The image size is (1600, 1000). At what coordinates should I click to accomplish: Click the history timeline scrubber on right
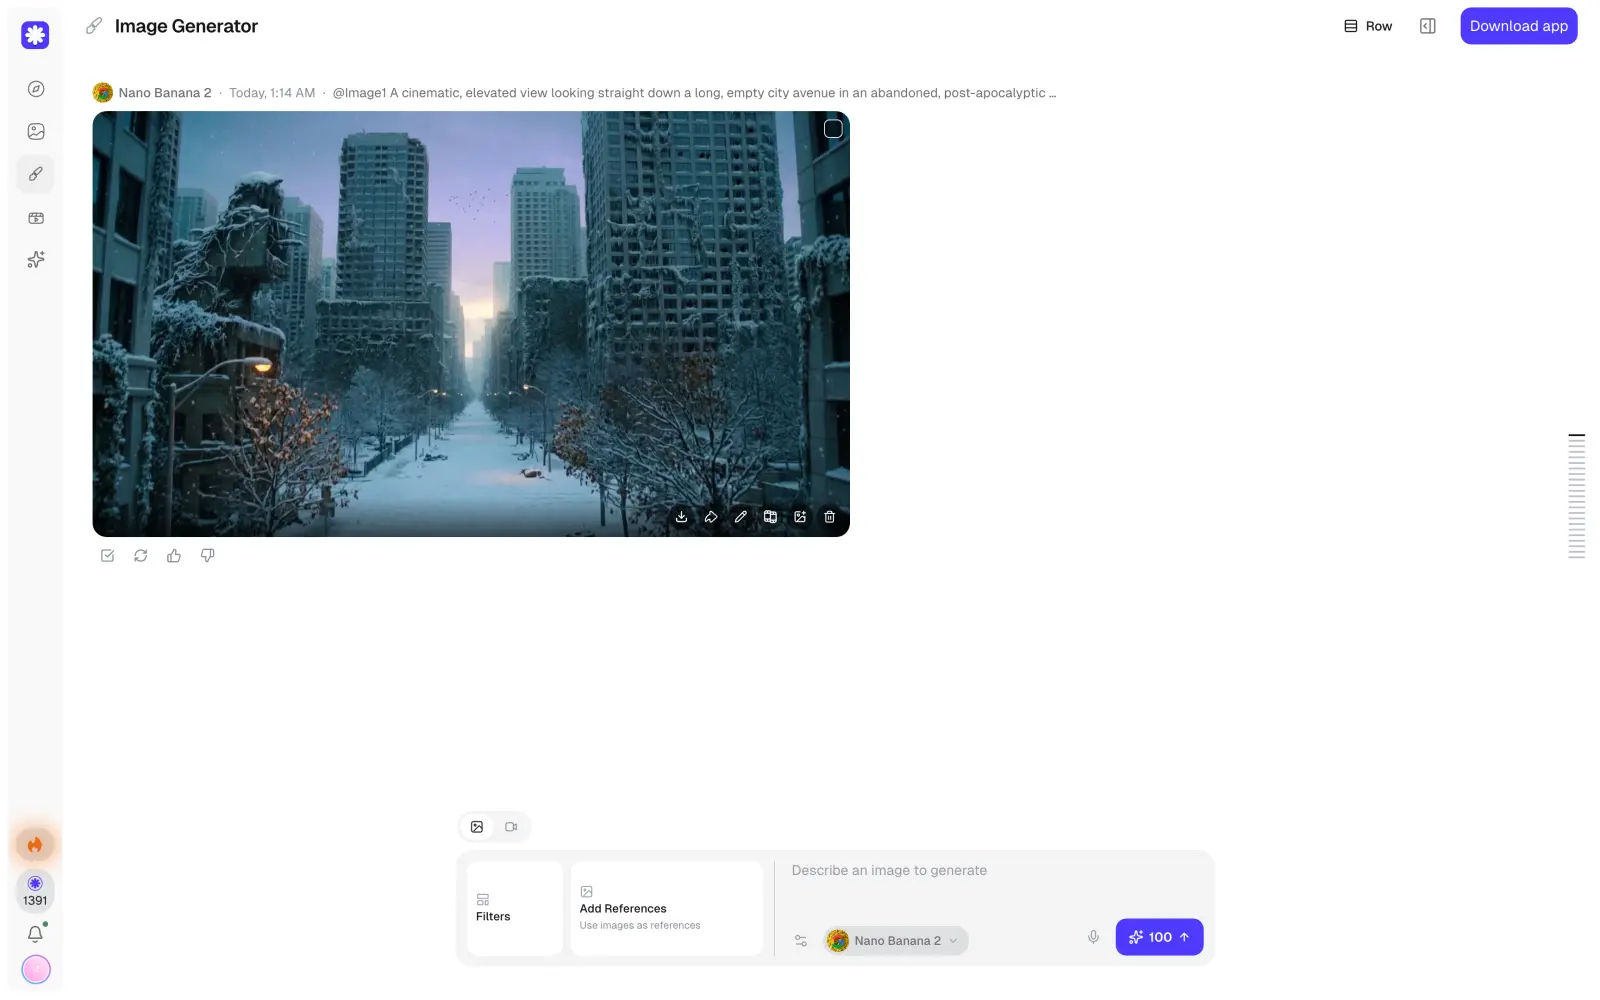coord(1576,496)
